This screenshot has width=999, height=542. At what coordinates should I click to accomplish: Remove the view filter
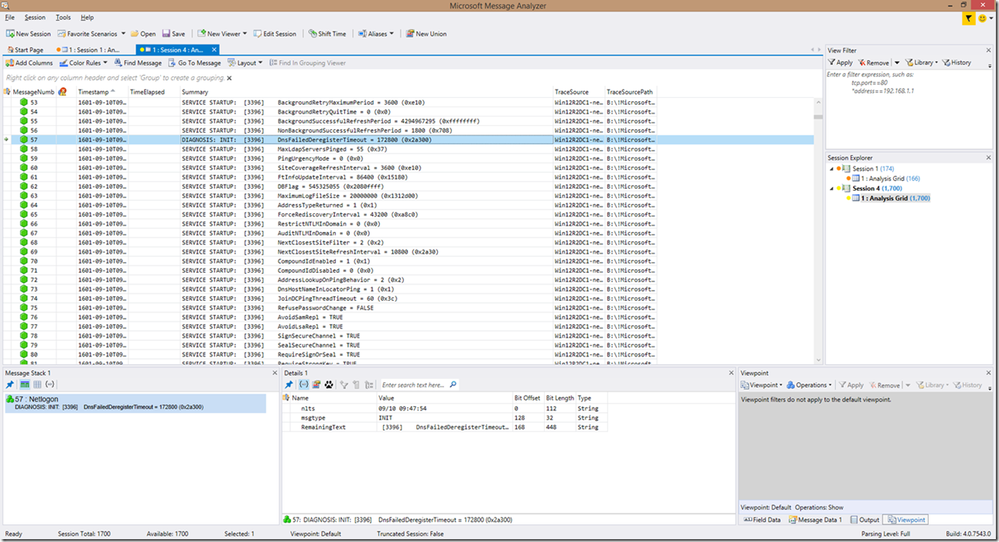pyautogui.click(x=873, y=62)
